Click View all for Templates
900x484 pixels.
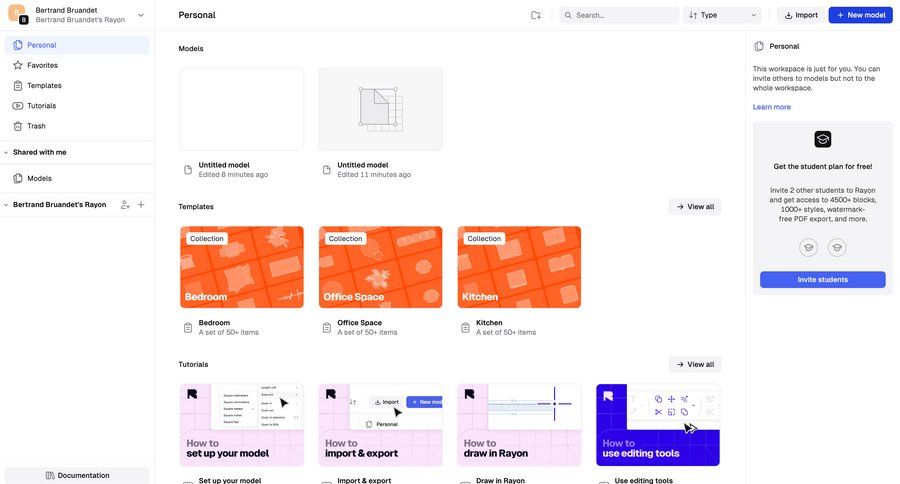[x=694, y=207]
